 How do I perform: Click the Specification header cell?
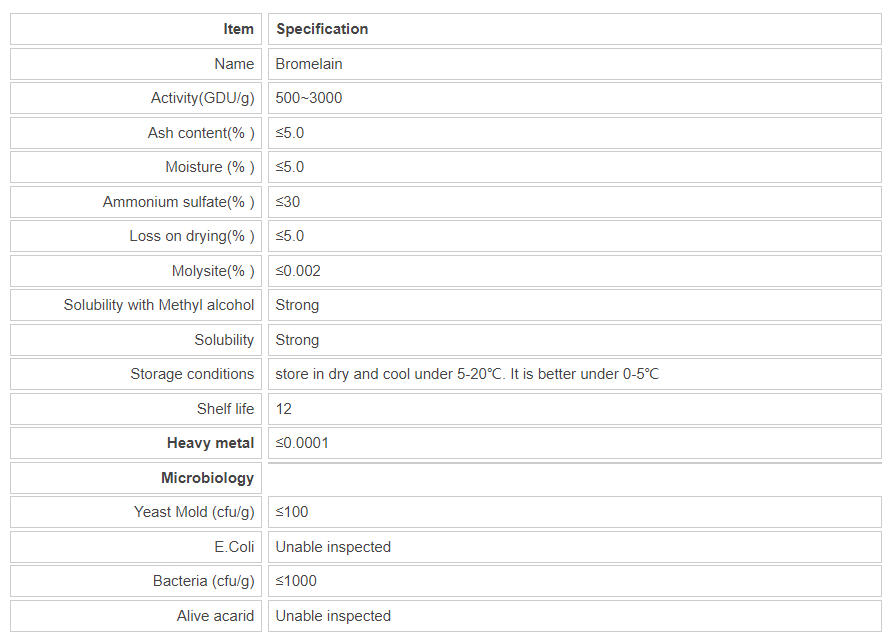coord(322,29)
